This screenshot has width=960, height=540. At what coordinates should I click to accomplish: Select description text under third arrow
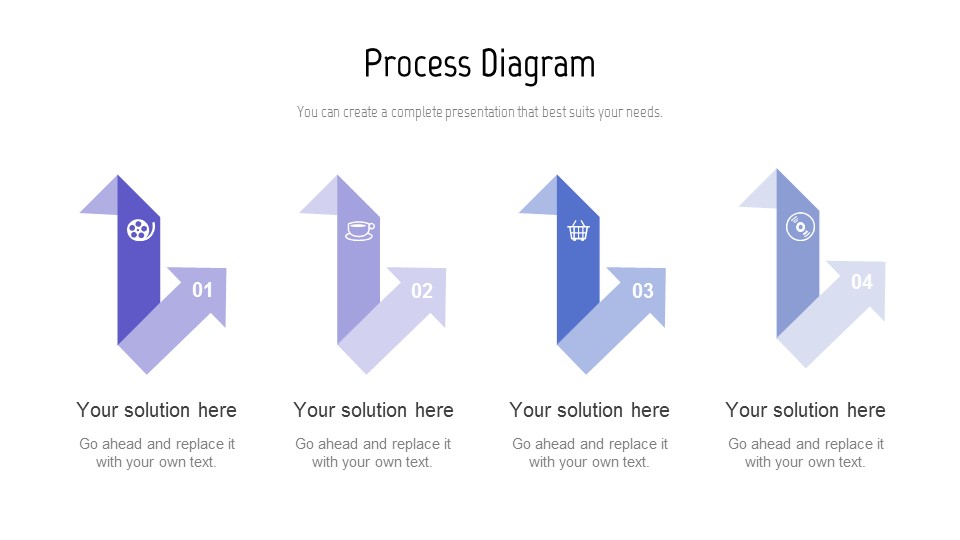(x=590, y=452)
